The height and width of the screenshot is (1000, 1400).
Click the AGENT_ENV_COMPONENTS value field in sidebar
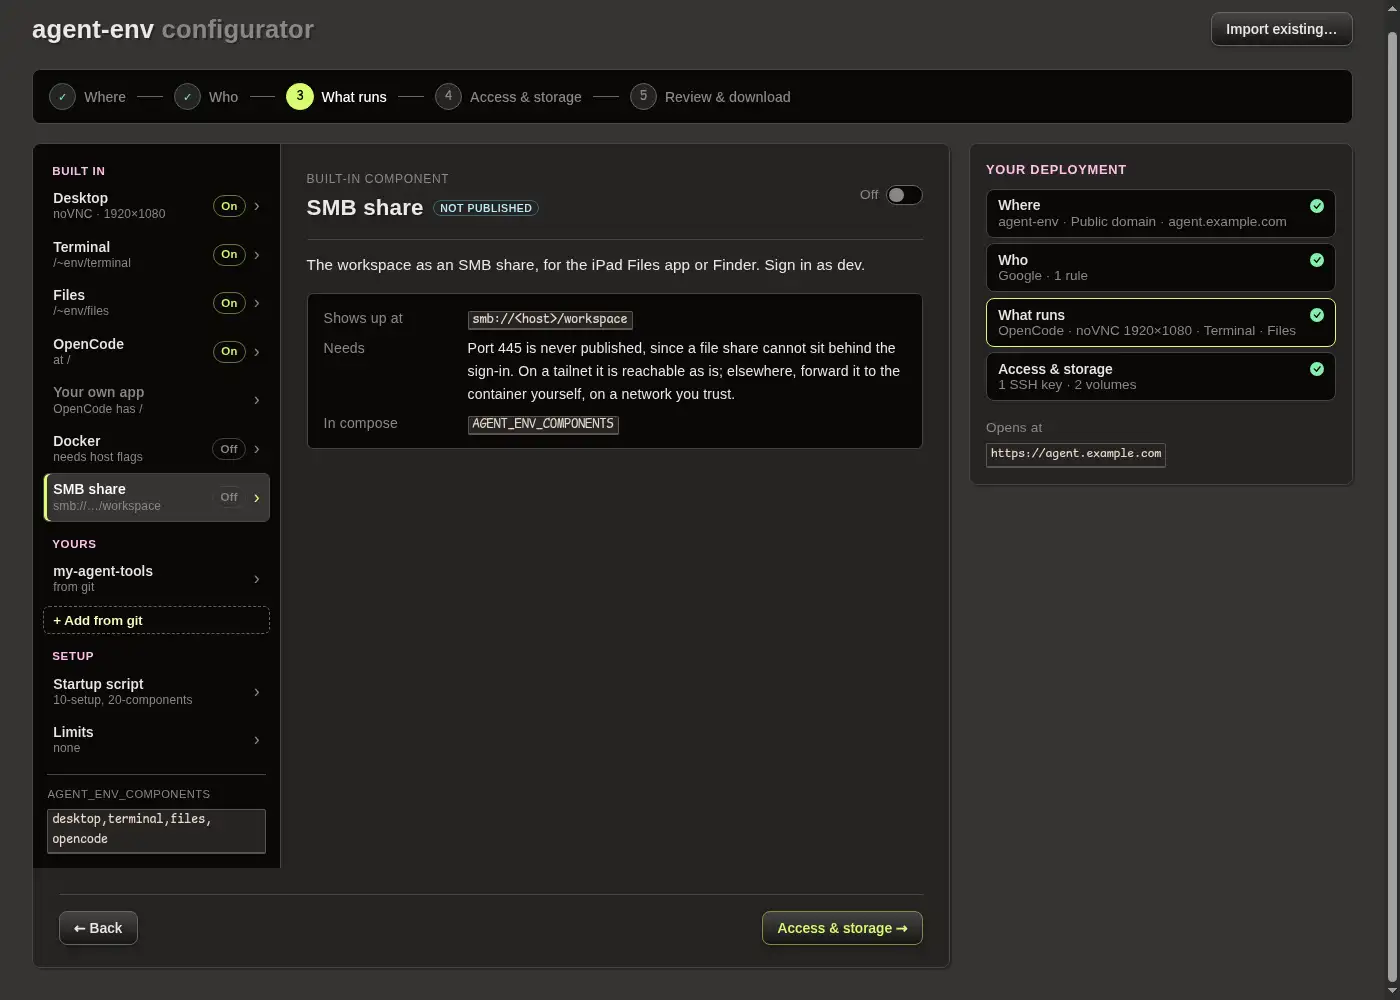[x=156, y=830]
